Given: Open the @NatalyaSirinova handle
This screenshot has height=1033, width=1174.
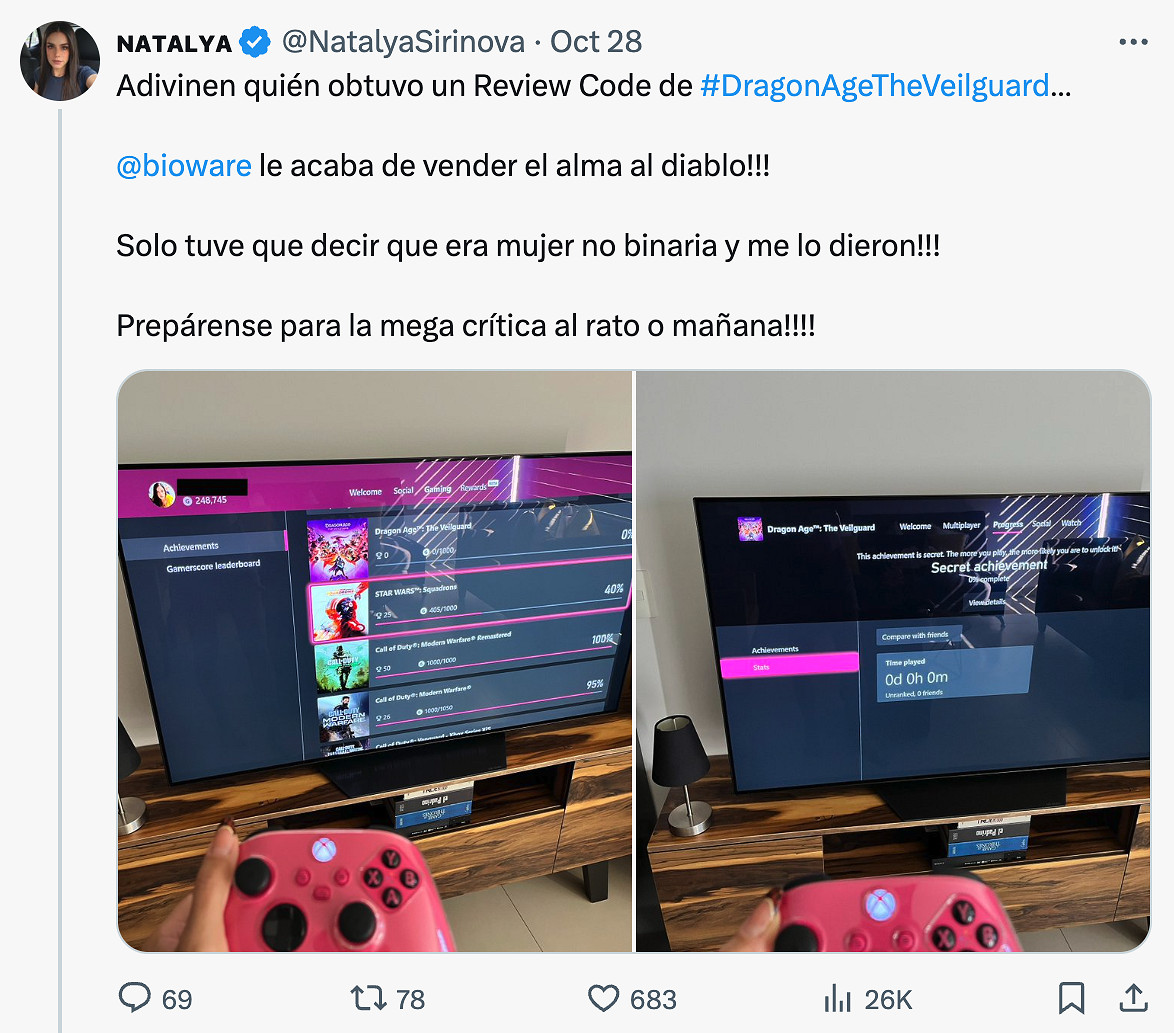Looking at the screenshot, I should 404,42.
